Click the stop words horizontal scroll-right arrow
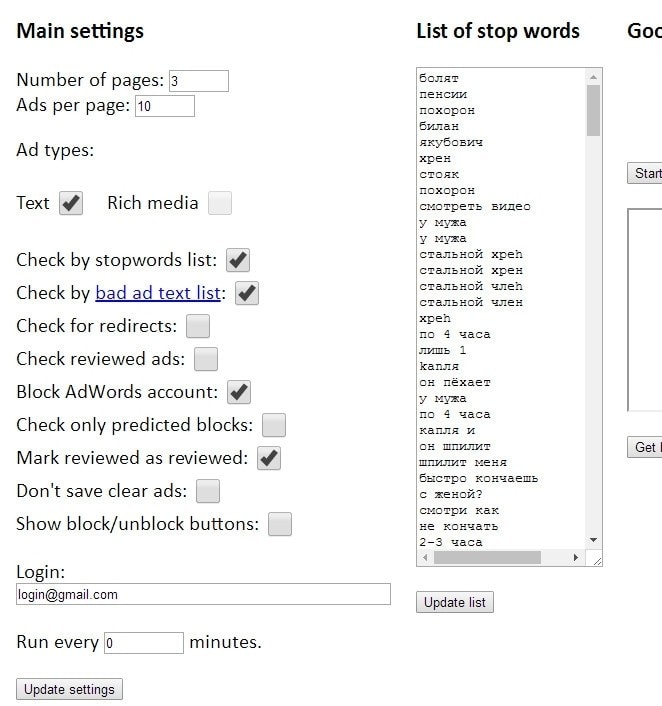 click(x=576, y=558)
